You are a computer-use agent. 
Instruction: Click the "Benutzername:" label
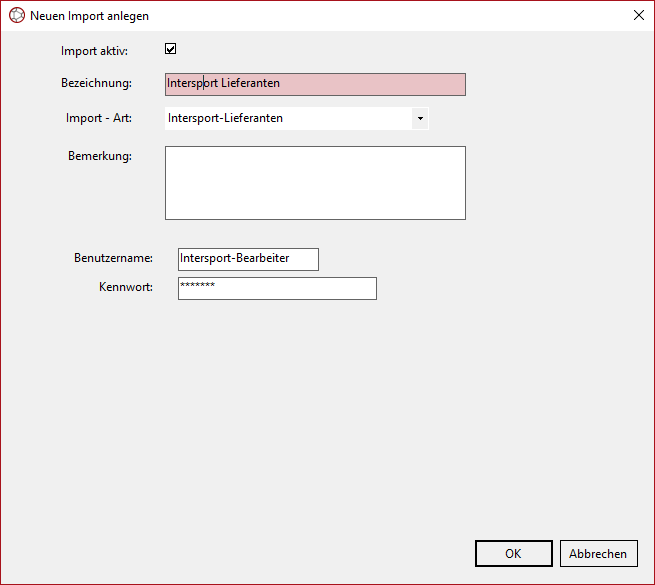pyautogui.click(x=113, y=258)
